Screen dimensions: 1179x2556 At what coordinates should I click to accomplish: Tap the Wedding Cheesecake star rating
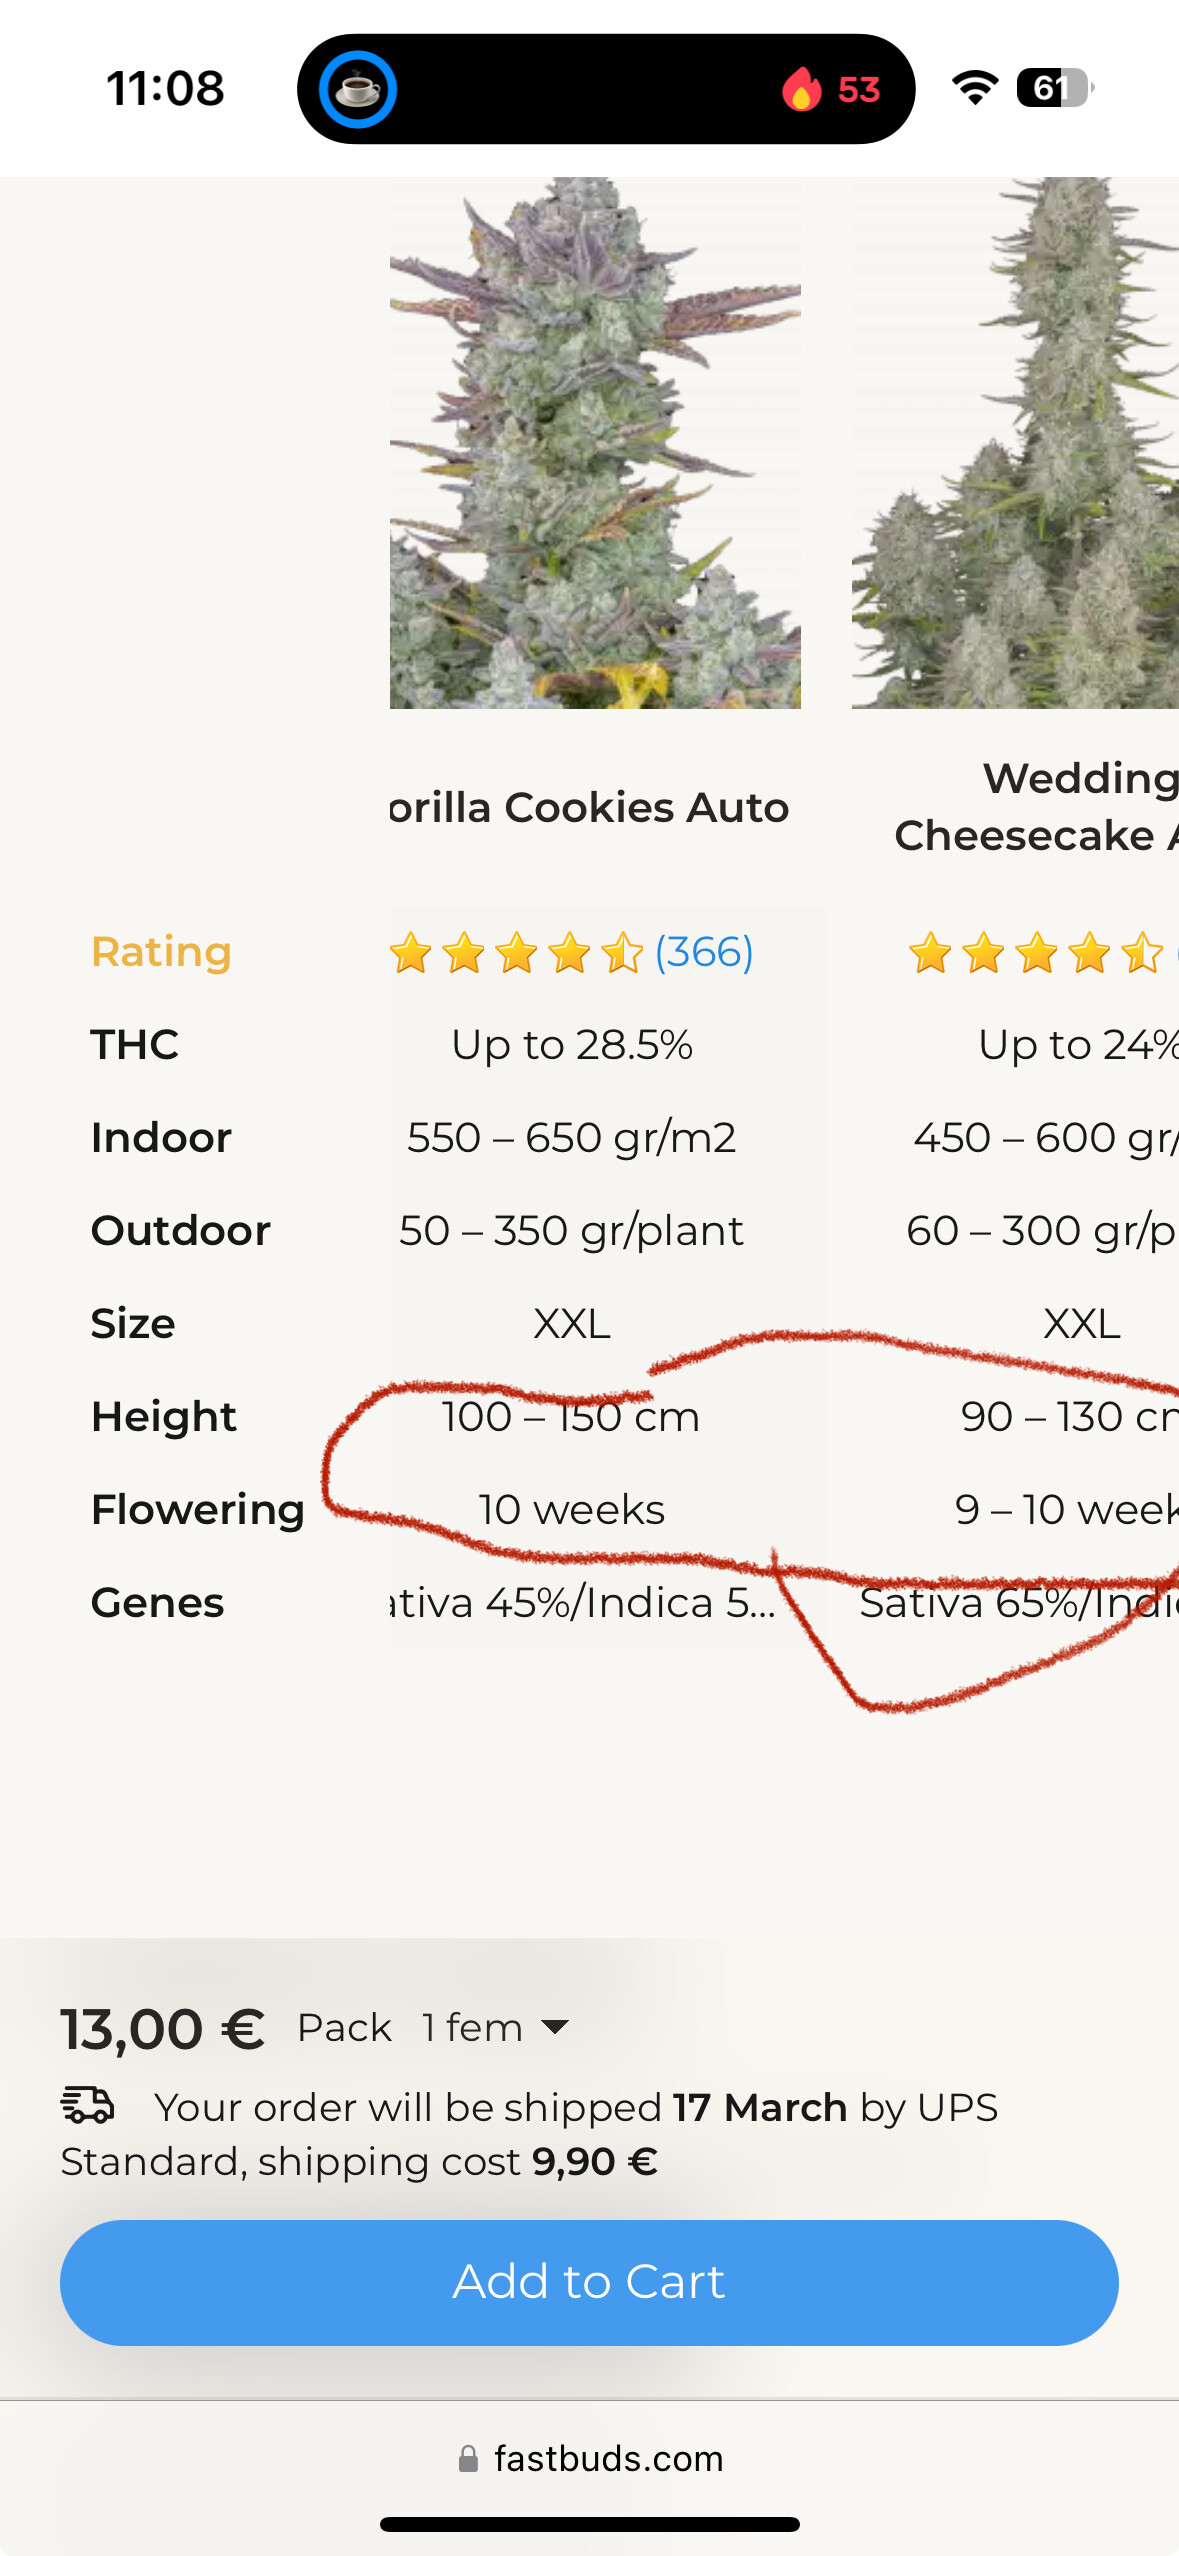point(1036,953)
